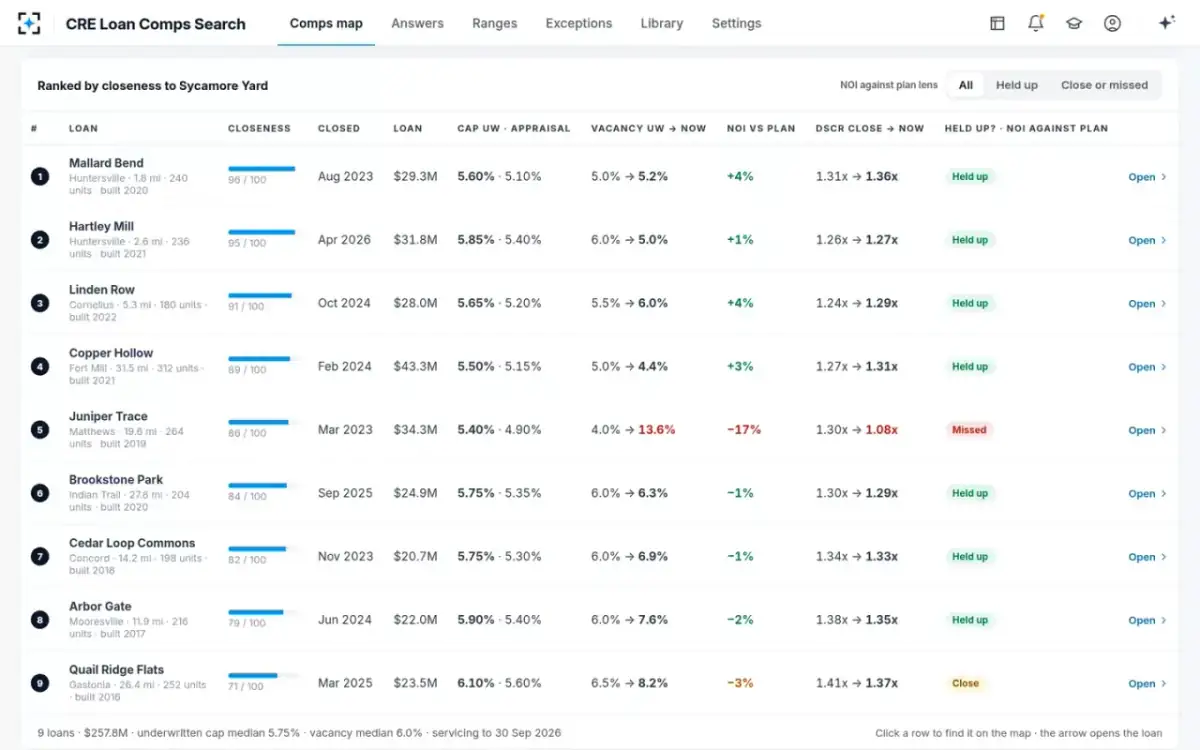
Task: Click the Vacancy UW → Now column header
Action: (648, 128)
